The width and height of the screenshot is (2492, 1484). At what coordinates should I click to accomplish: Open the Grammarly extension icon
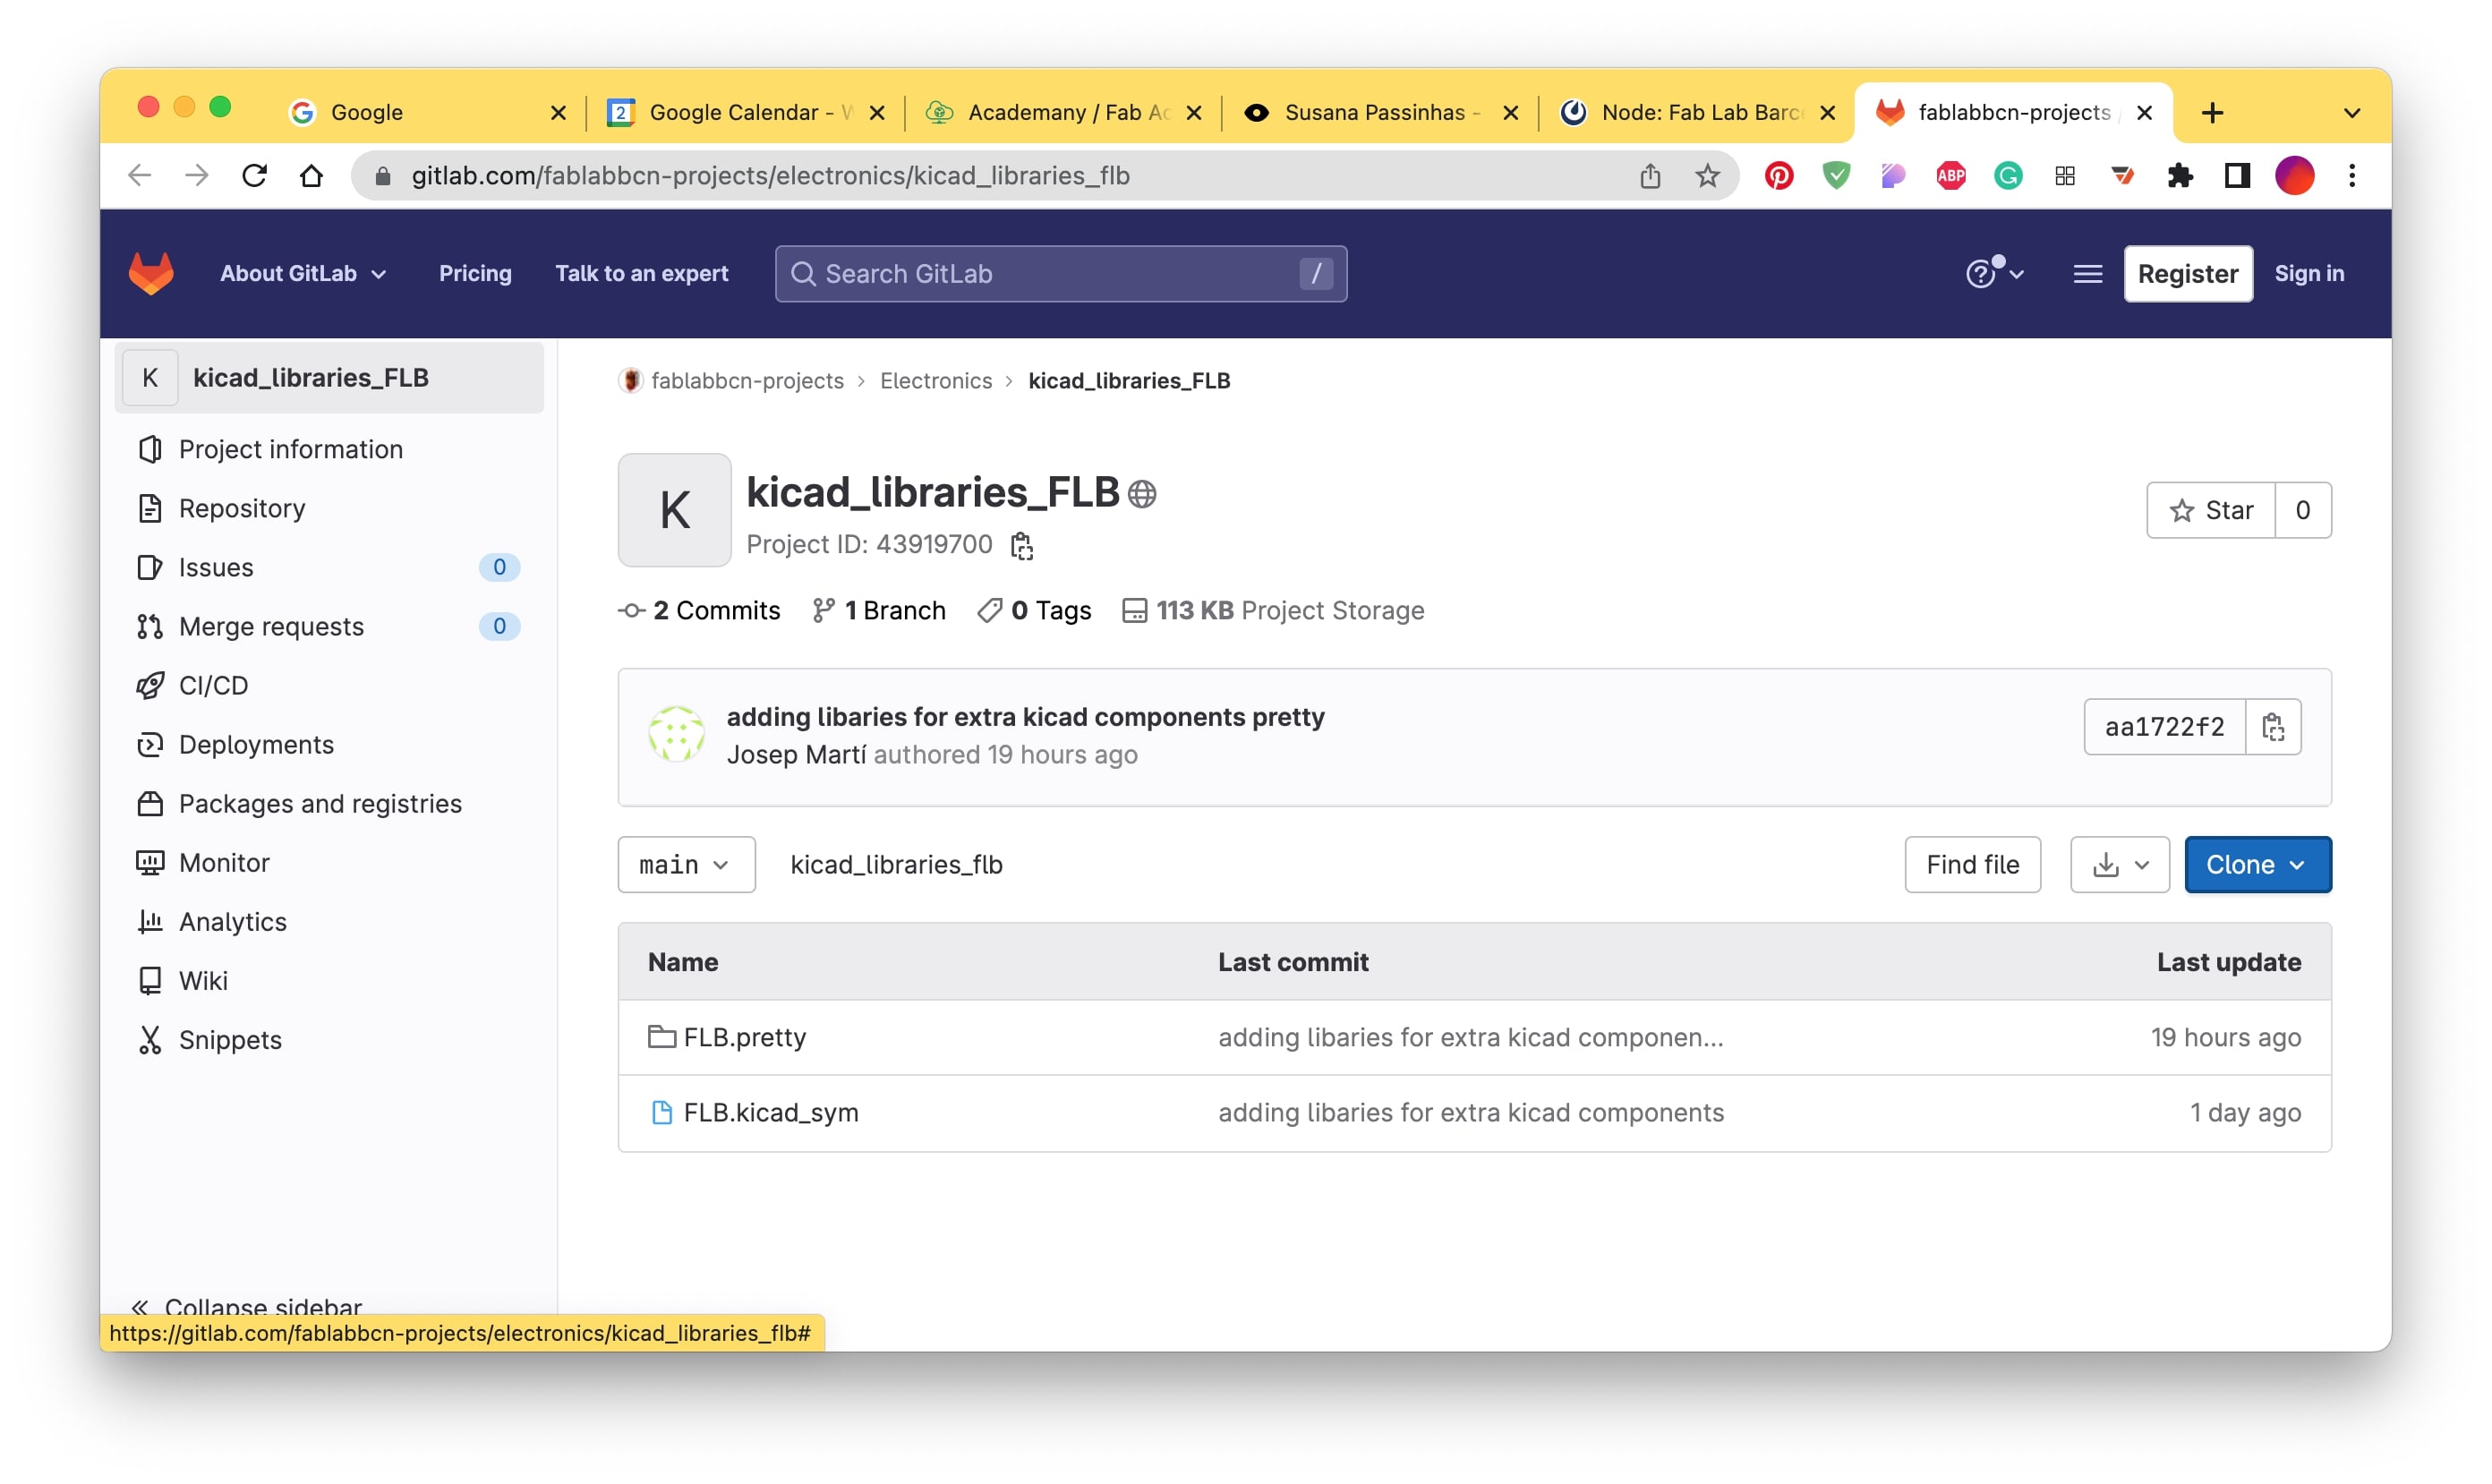tap(2008, 176)
